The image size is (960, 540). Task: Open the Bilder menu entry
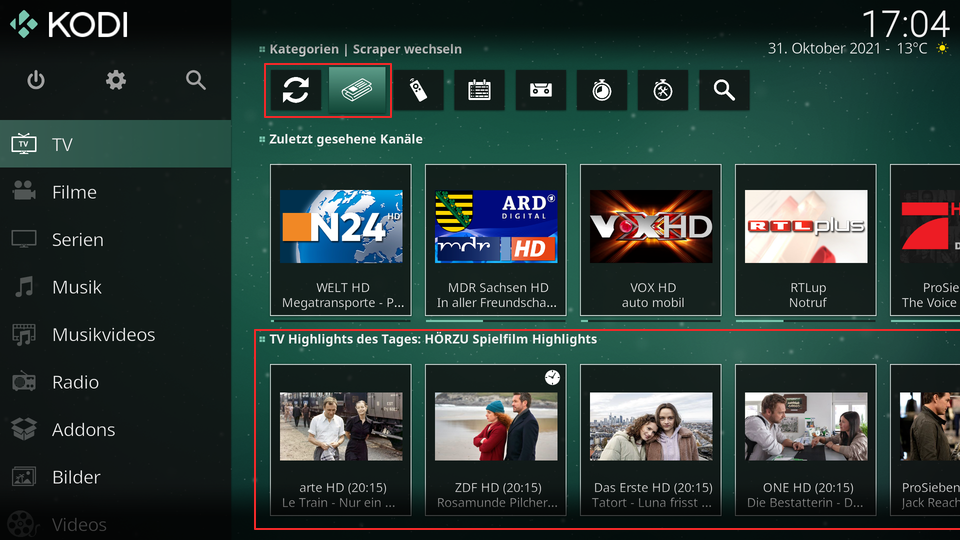[x=116, y=477]
